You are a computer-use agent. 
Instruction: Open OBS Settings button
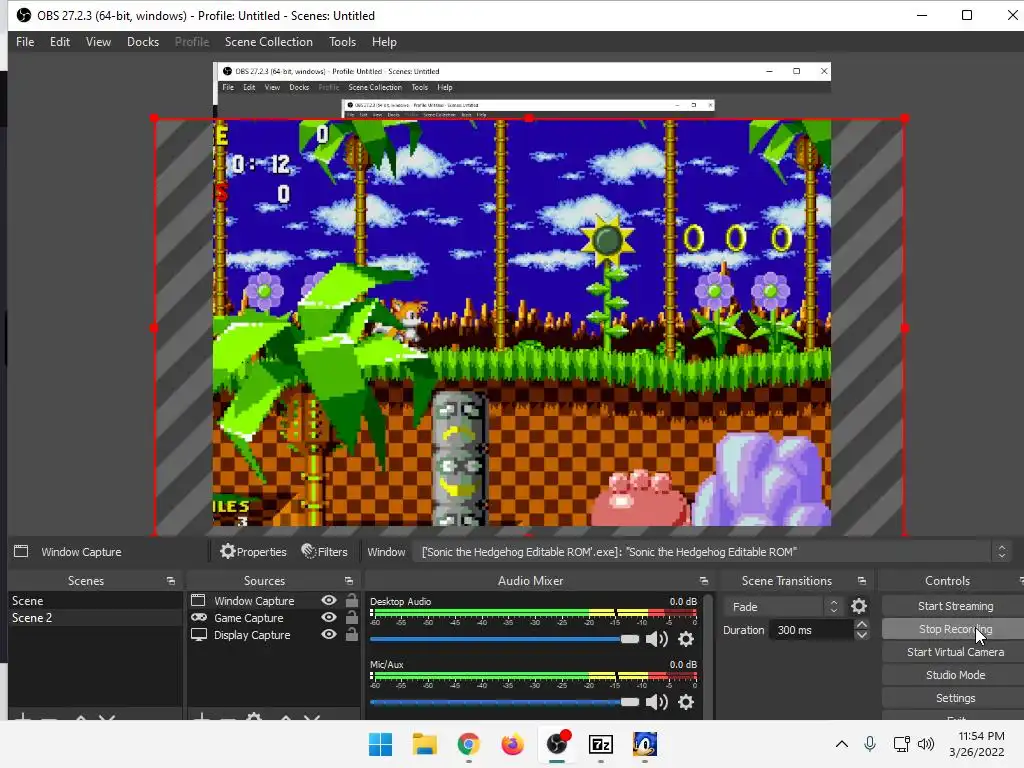coord(955,698)
